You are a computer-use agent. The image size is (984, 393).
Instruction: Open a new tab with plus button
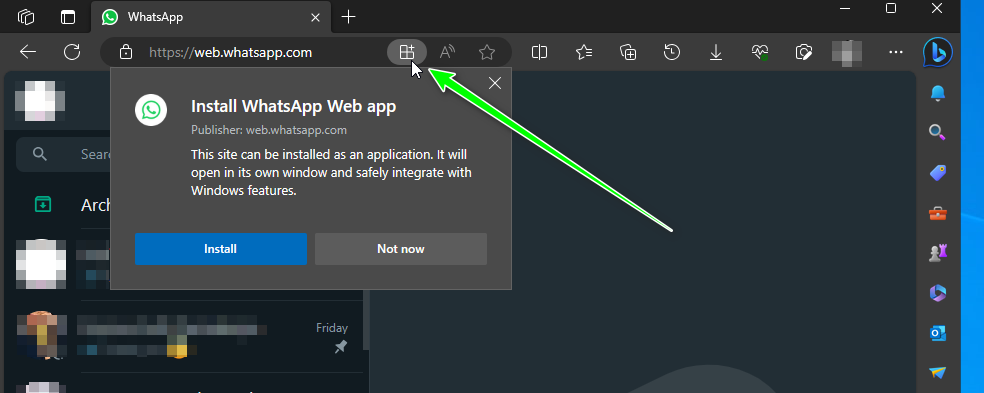[348, 17]
